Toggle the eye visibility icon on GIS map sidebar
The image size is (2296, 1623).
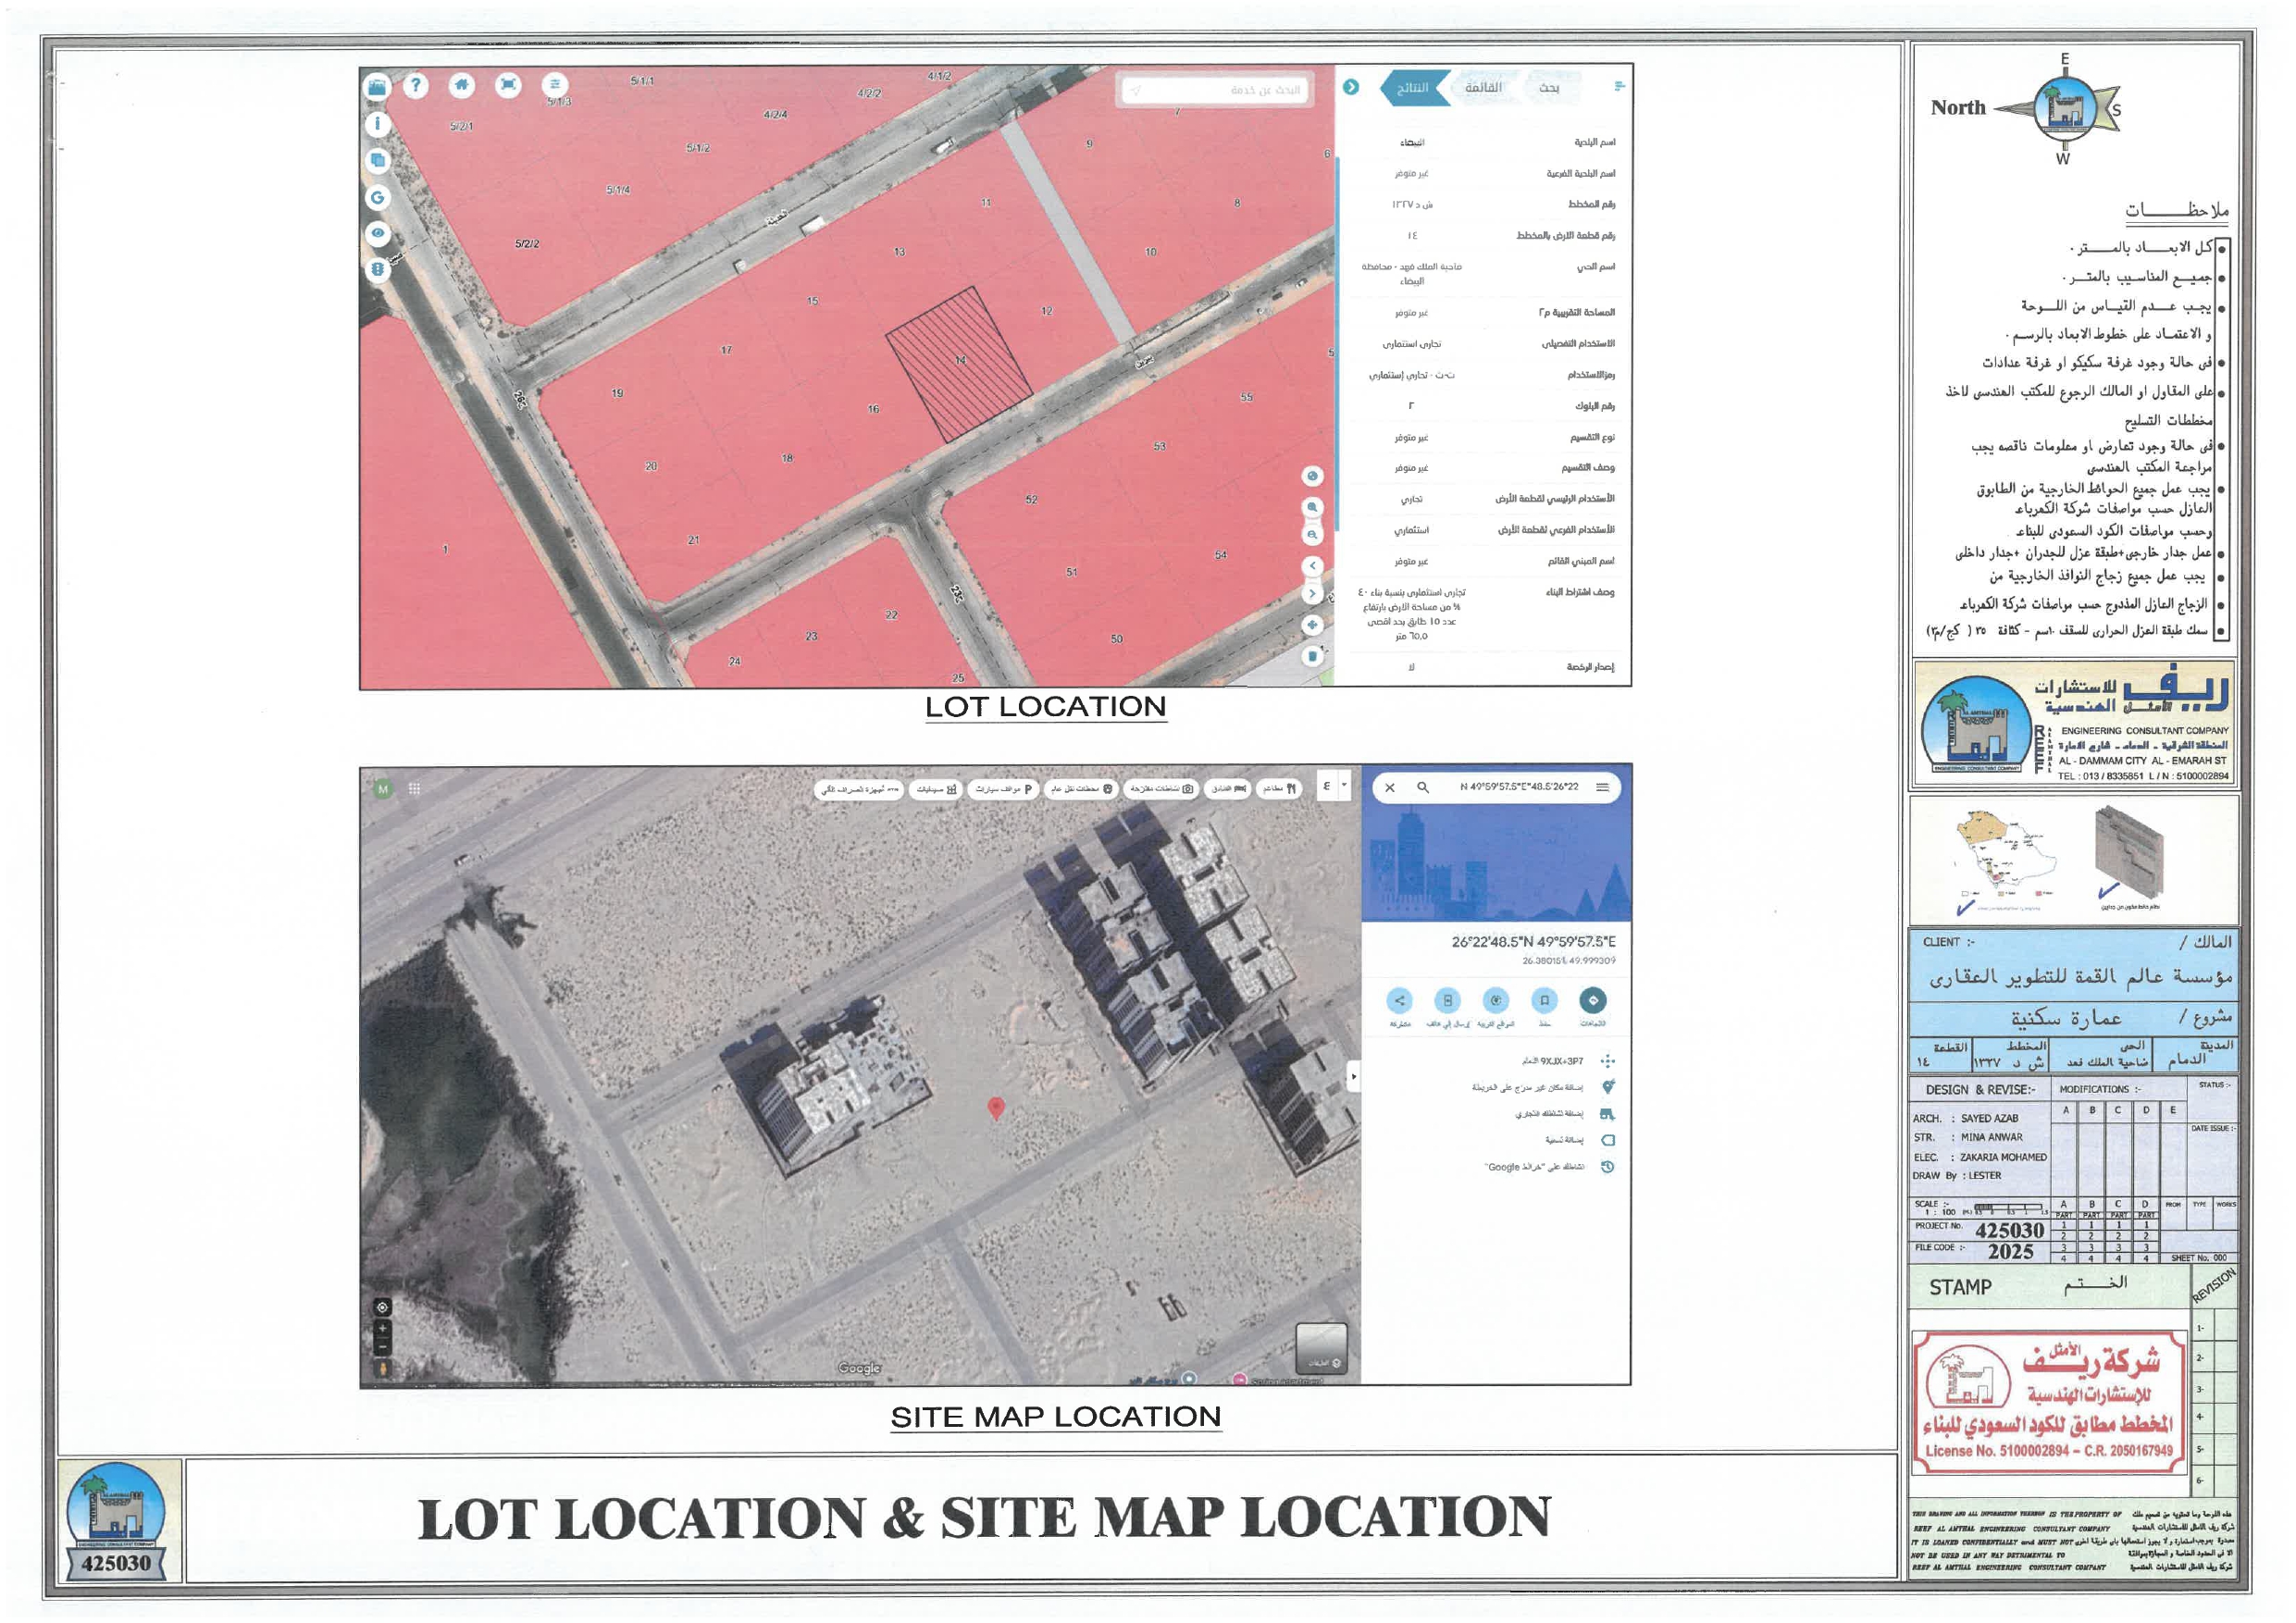[378, 233]
